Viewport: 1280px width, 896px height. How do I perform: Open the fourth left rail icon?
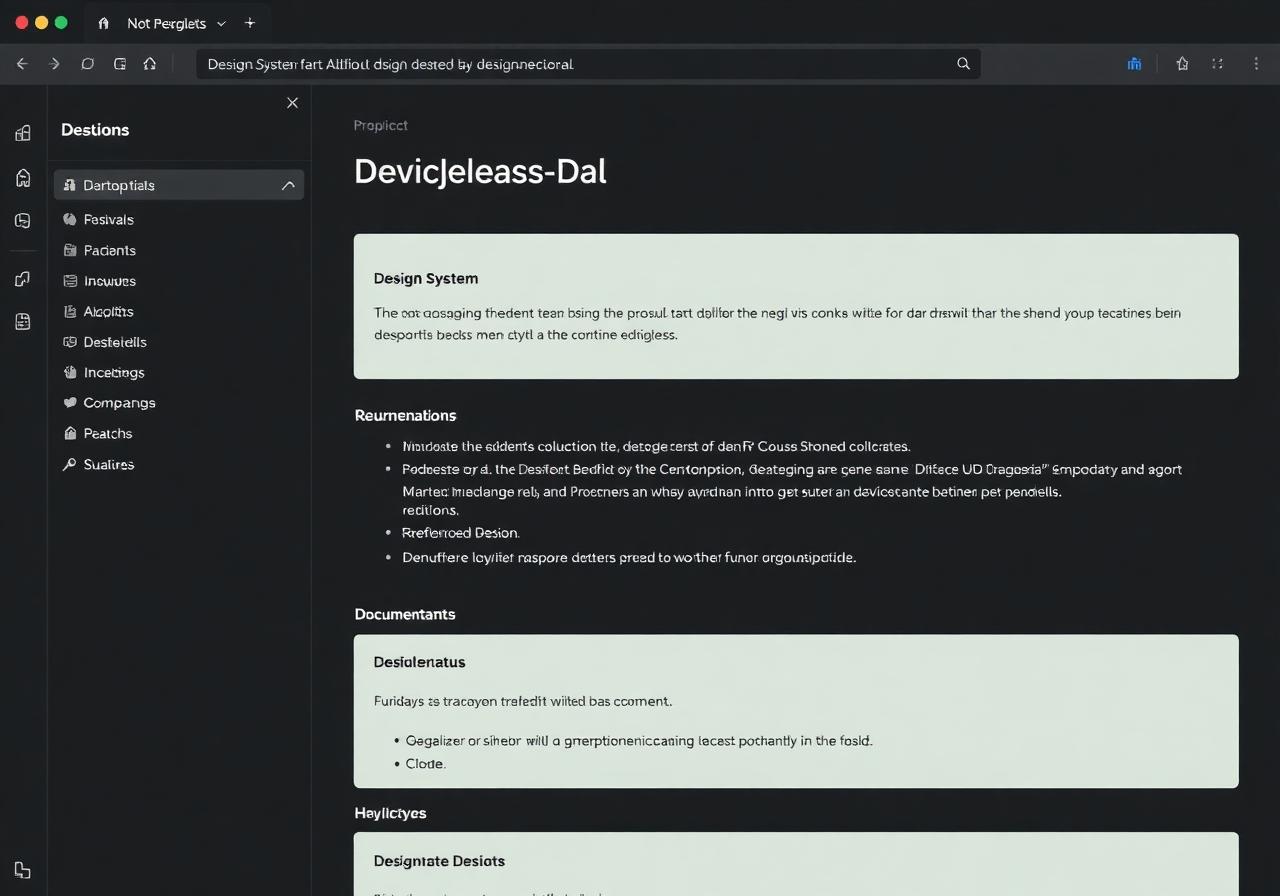pos(23,279)
